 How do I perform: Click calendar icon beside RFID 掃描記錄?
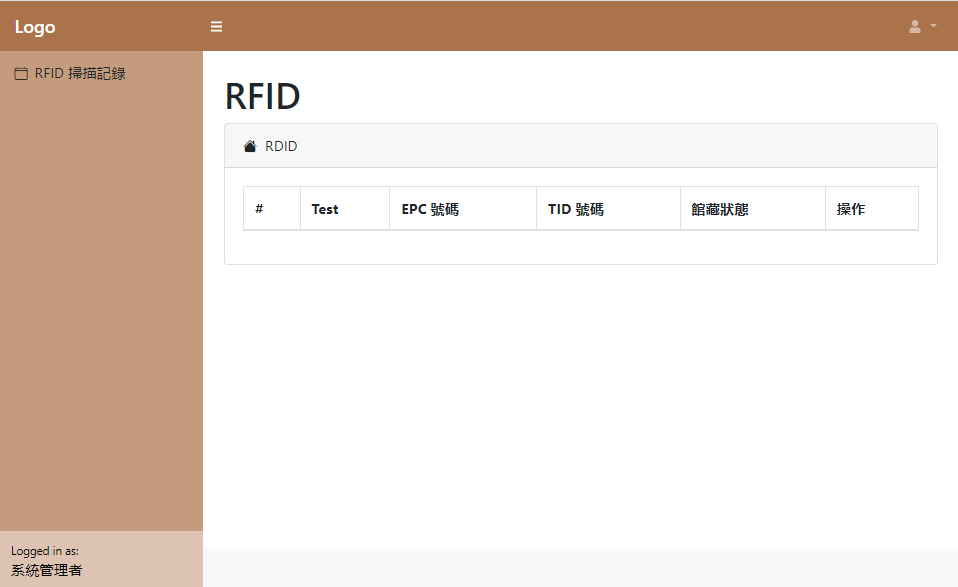(21, 73)
